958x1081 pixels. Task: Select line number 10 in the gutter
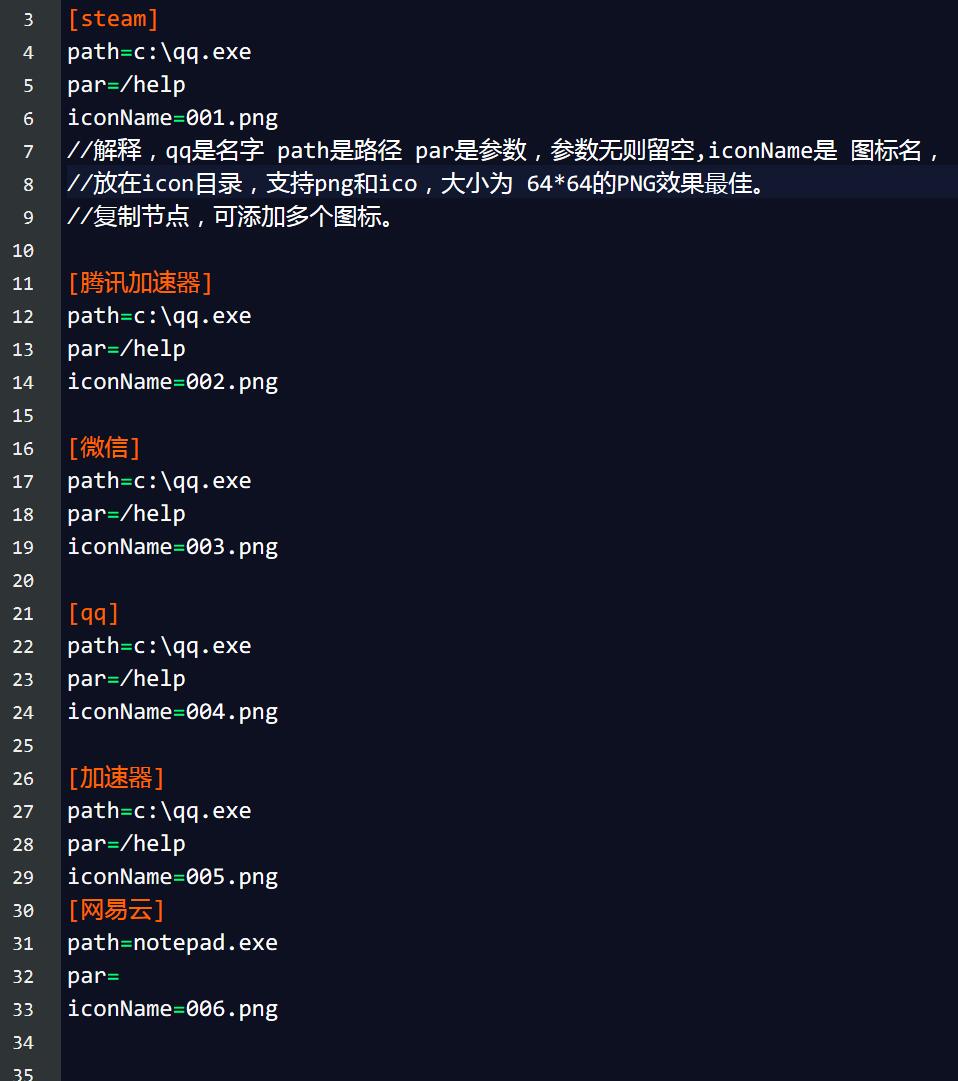pyautogui.click(x=23, y=250)
